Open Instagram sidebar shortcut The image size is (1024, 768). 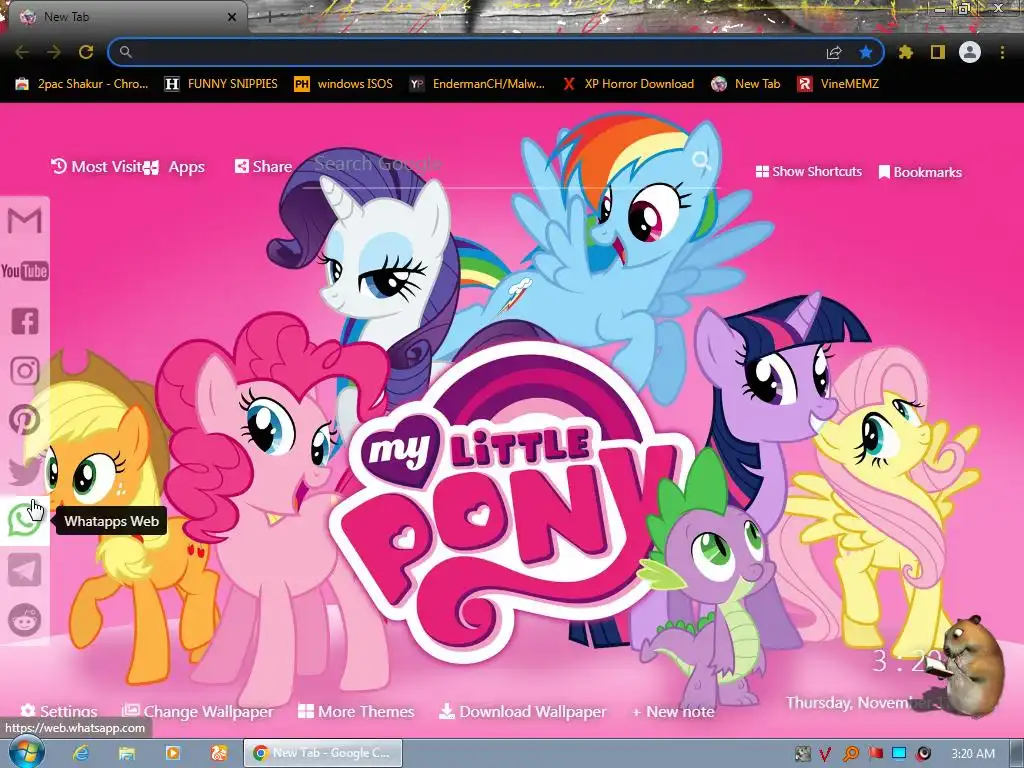pos(25,371)
